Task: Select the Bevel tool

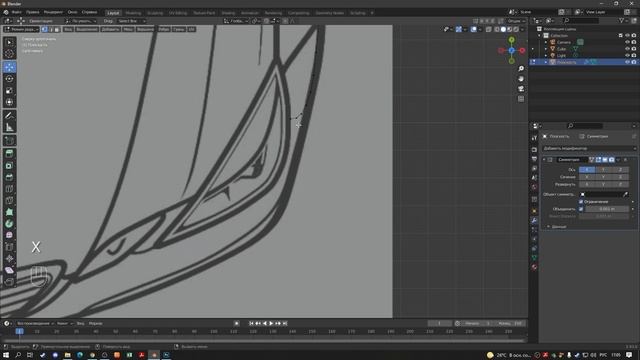Action: 9,177
